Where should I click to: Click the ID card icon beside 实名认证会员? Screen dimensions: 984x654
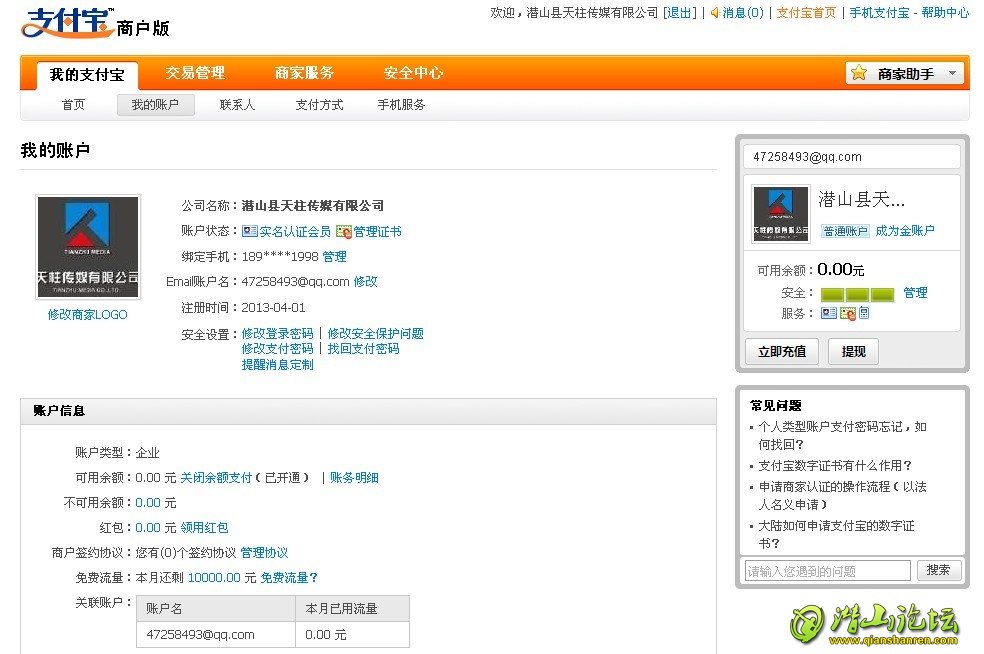(x=249, y=231)
